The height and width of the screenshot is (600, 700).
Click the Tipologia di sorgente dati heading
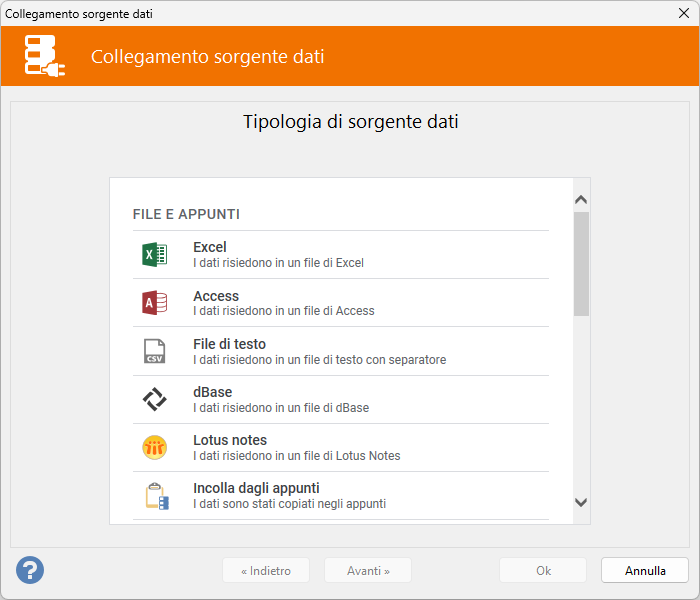pyautogui.click(x=350, y=121)
